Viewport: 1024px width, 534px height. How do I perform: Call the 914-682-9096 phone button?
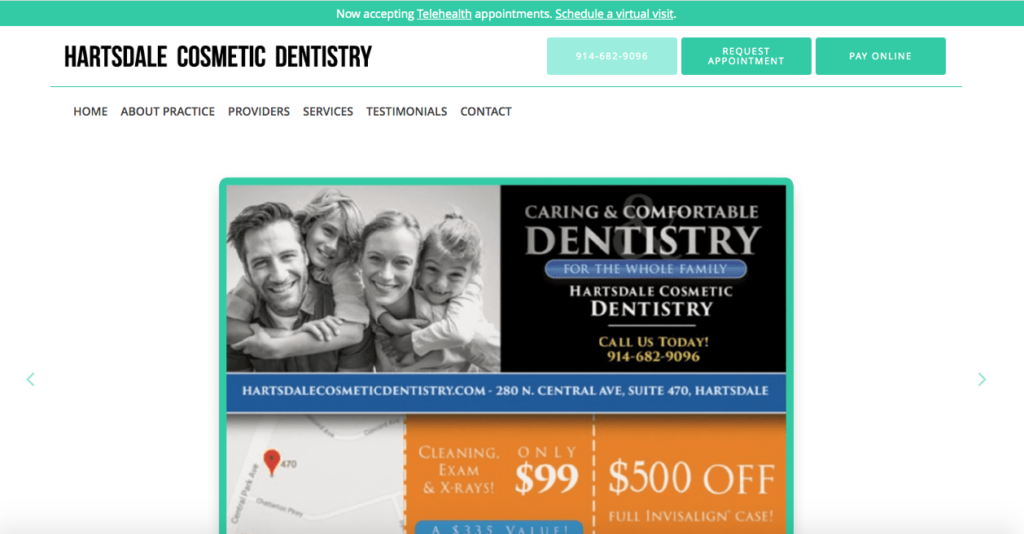click(x=612, y=56)
